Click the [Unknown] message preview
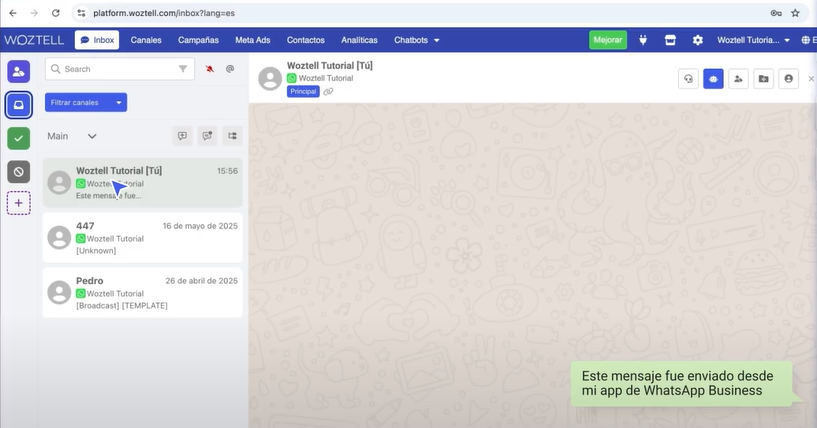Screen dimensions: 817x428 click(x=96, y=251)
